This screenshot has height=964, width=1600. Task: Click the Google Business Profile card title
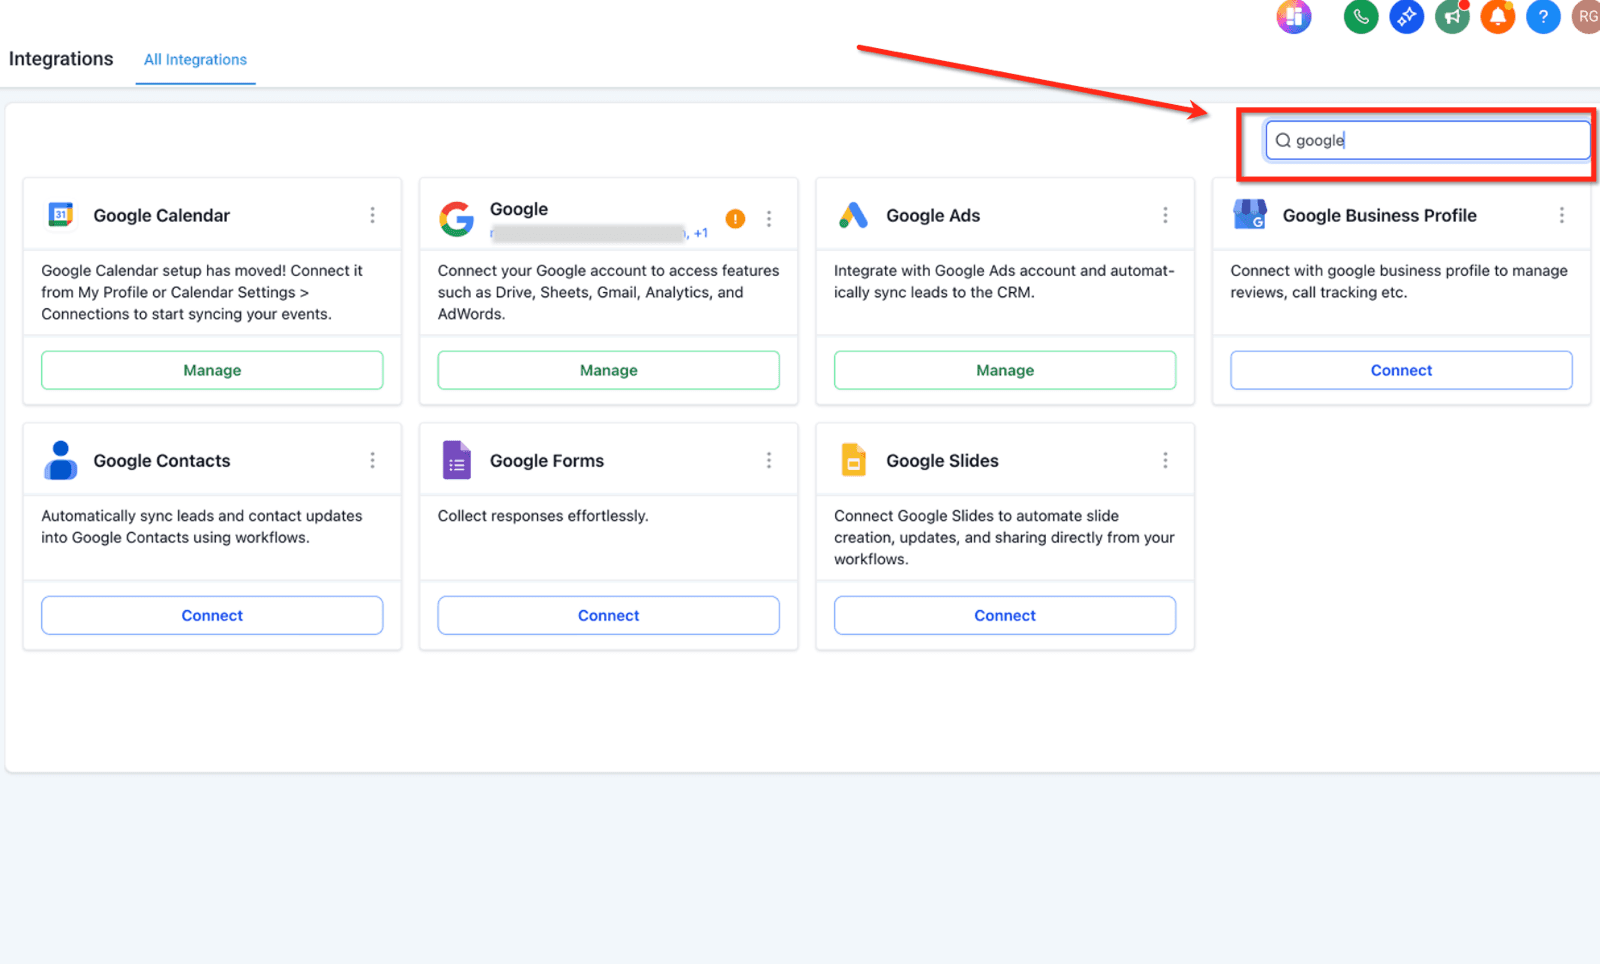tap(1379, 215)
